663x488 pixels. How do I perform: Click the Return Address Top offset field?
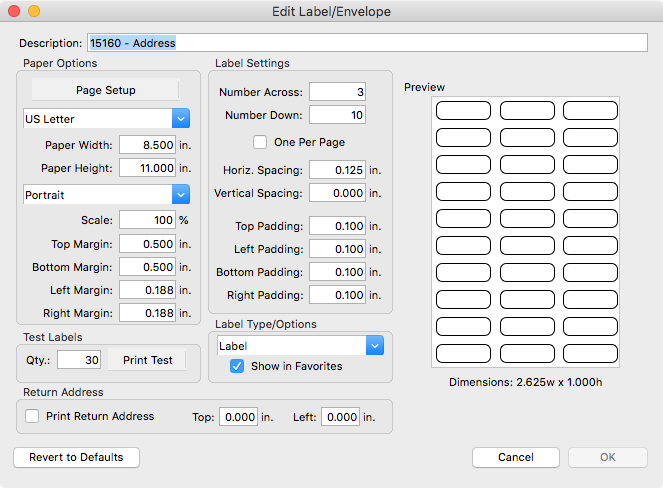click(x=239, y=417)
